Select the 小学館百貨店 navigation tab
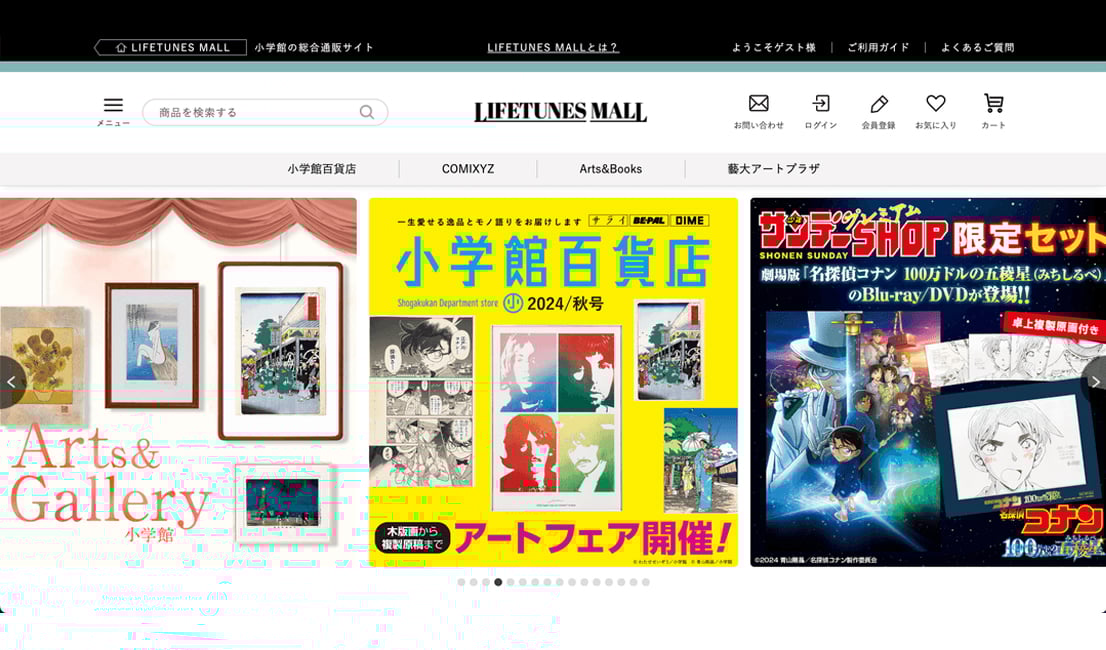This screenshot has width=1106, height=650. pyautogui.click(x=321, y=169)
